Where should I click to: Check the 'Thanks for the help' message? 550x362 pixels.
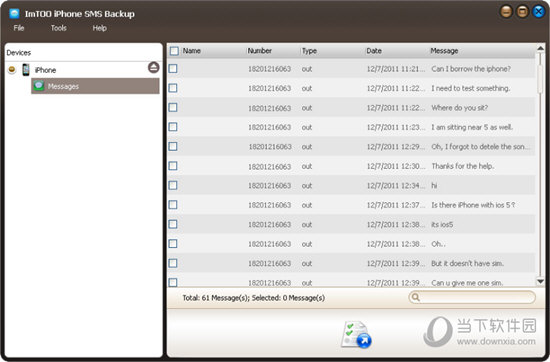coord(173,166)
